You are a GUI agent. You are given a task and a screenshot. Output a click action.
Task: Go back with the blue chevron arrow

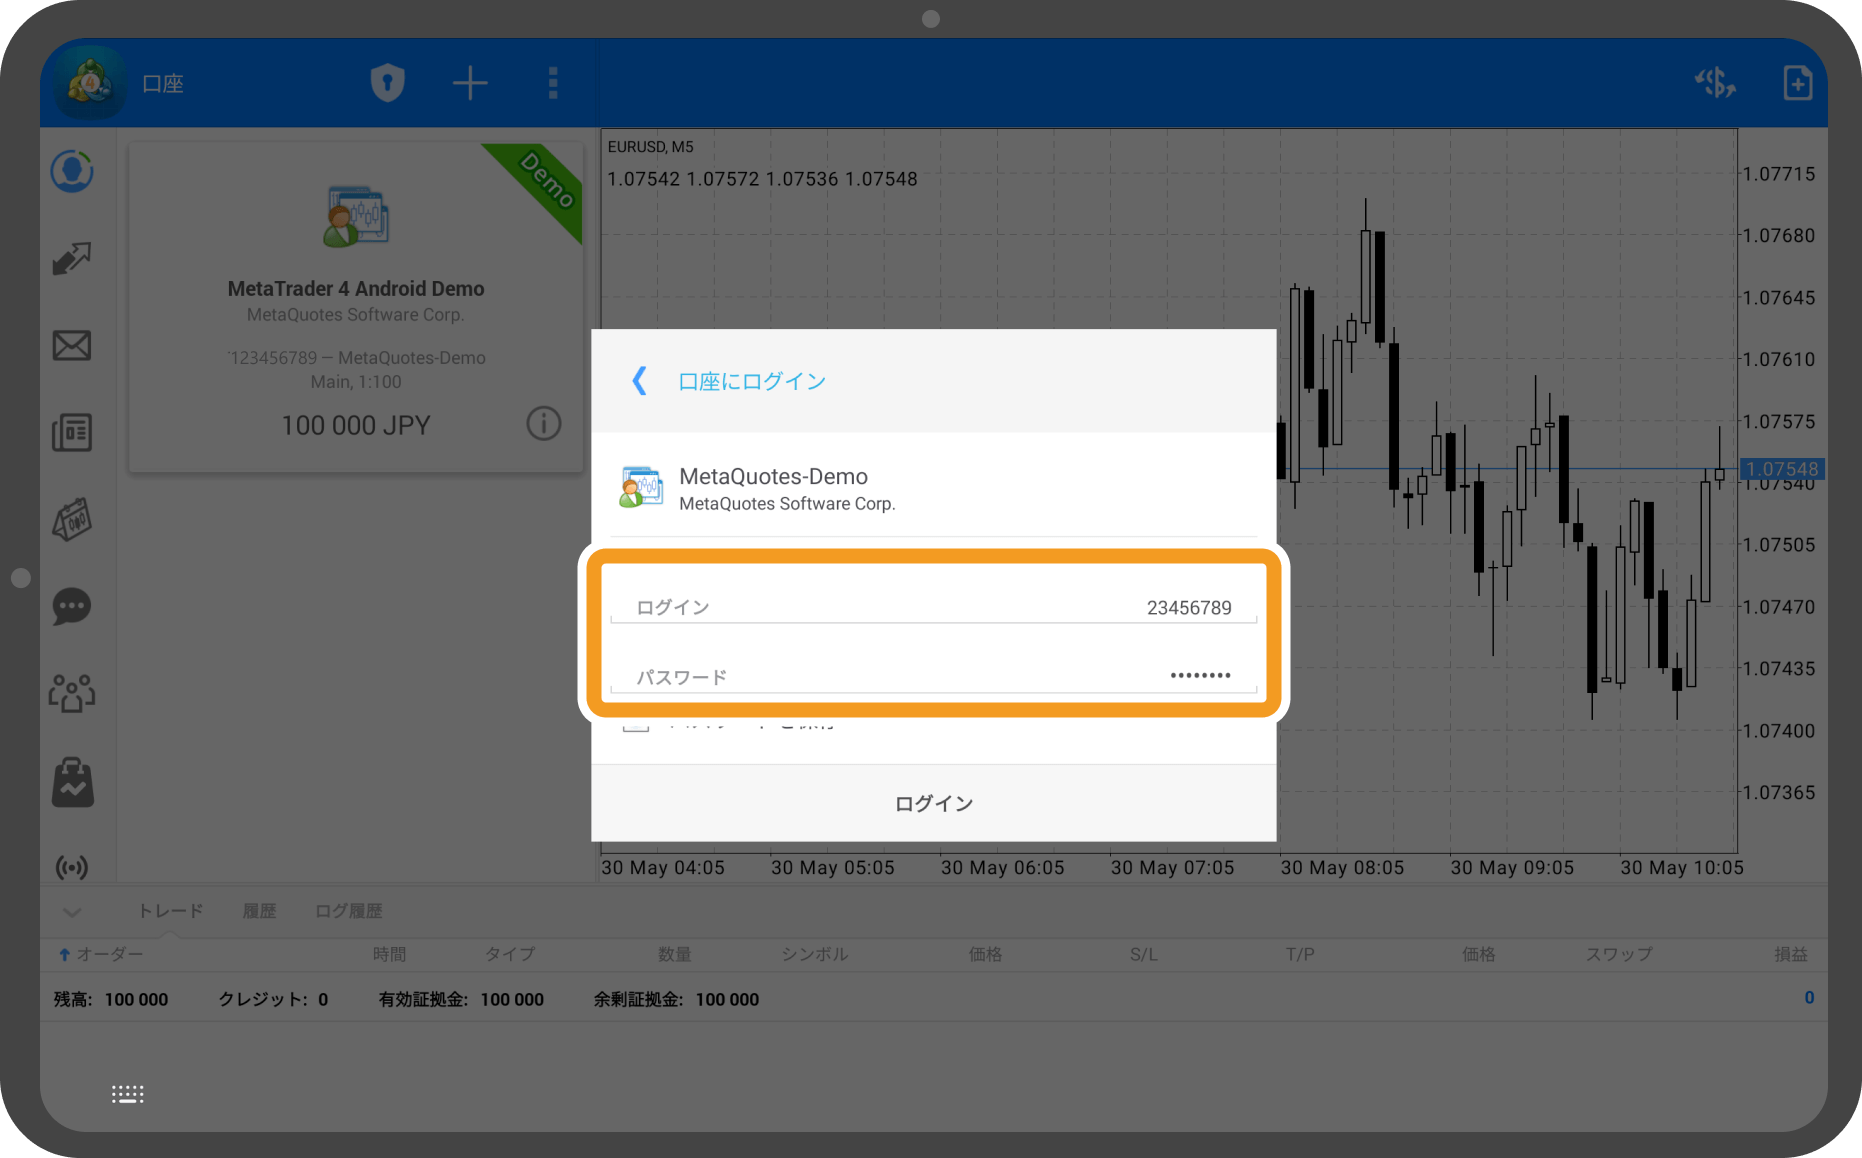[640, 381]
